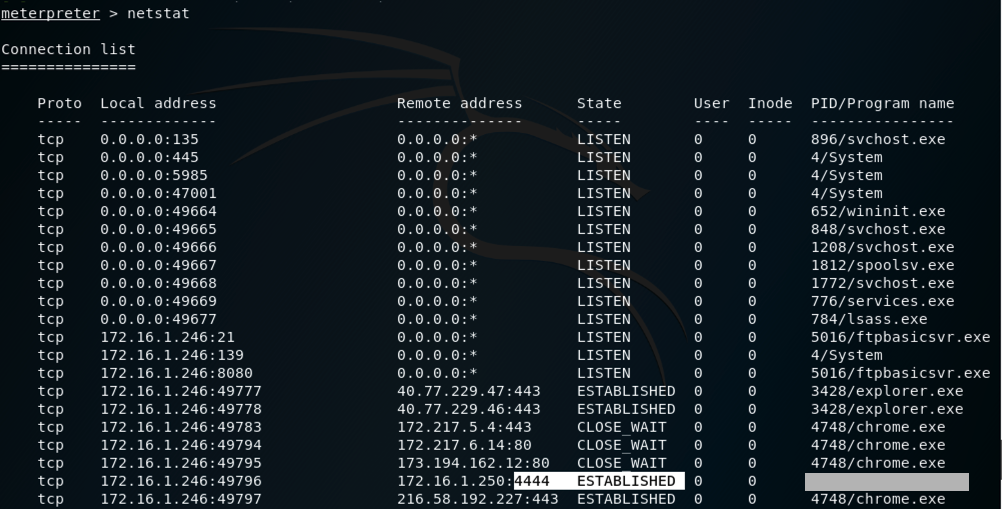Viewport: 1002px width, 509px height.
Task: Select local address 0.0.0.0:135
Action: pos(150,139)
